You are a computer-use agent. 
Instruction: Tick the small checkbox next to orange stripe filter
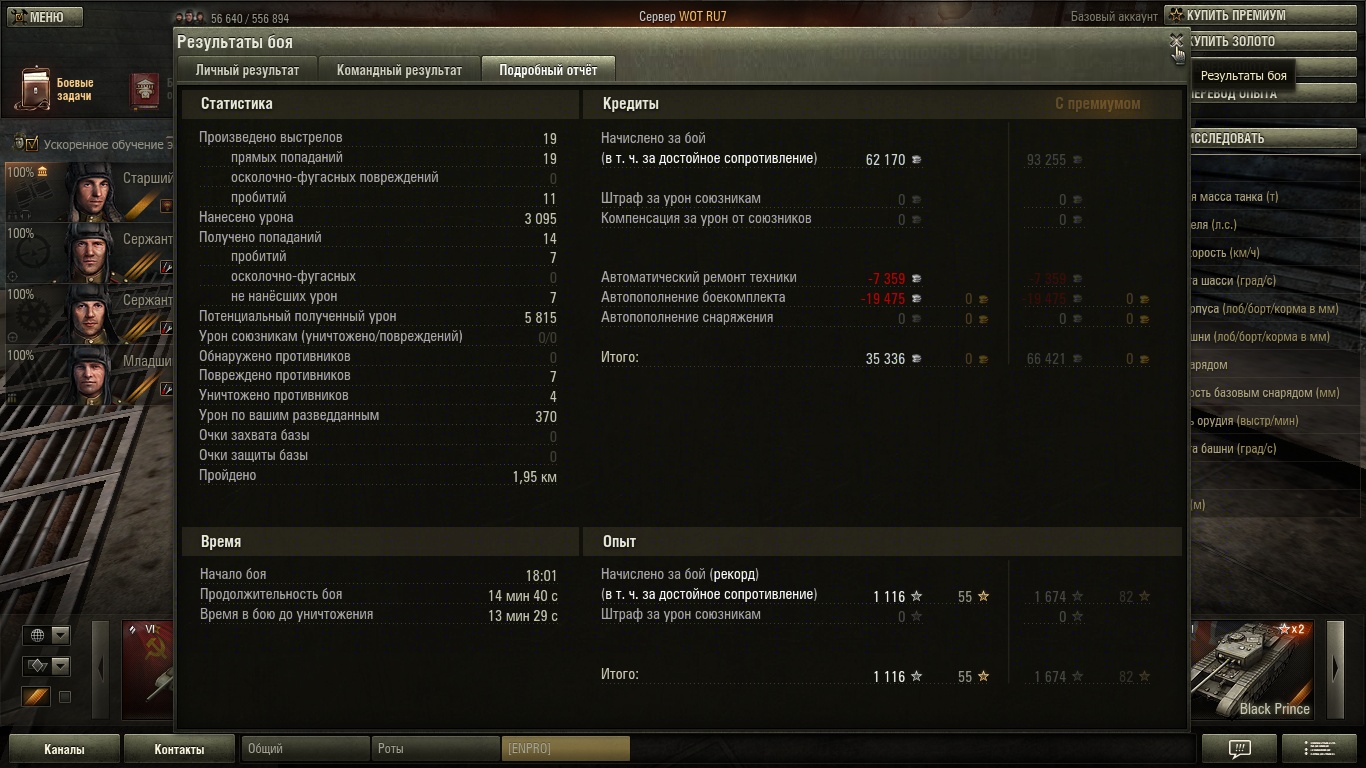point(65,697)
